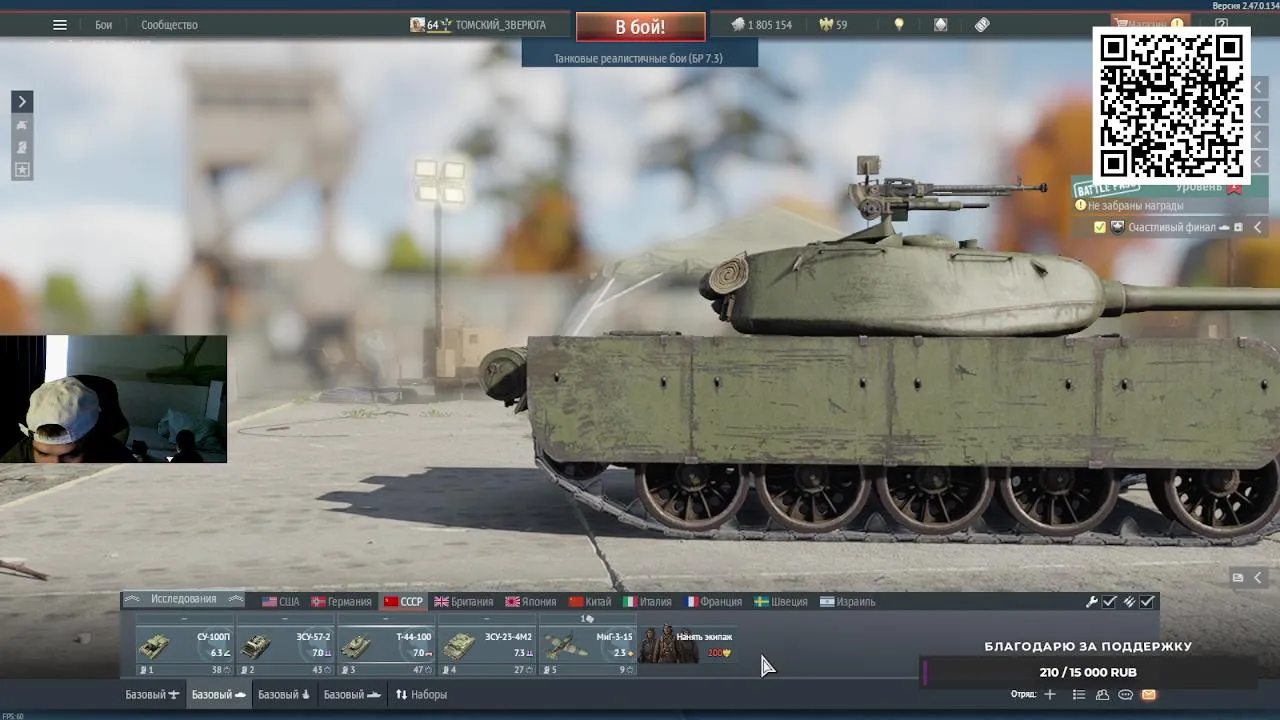
Task: Select the МиГ-3-15 aircraft slot
Action: [588, 647]
